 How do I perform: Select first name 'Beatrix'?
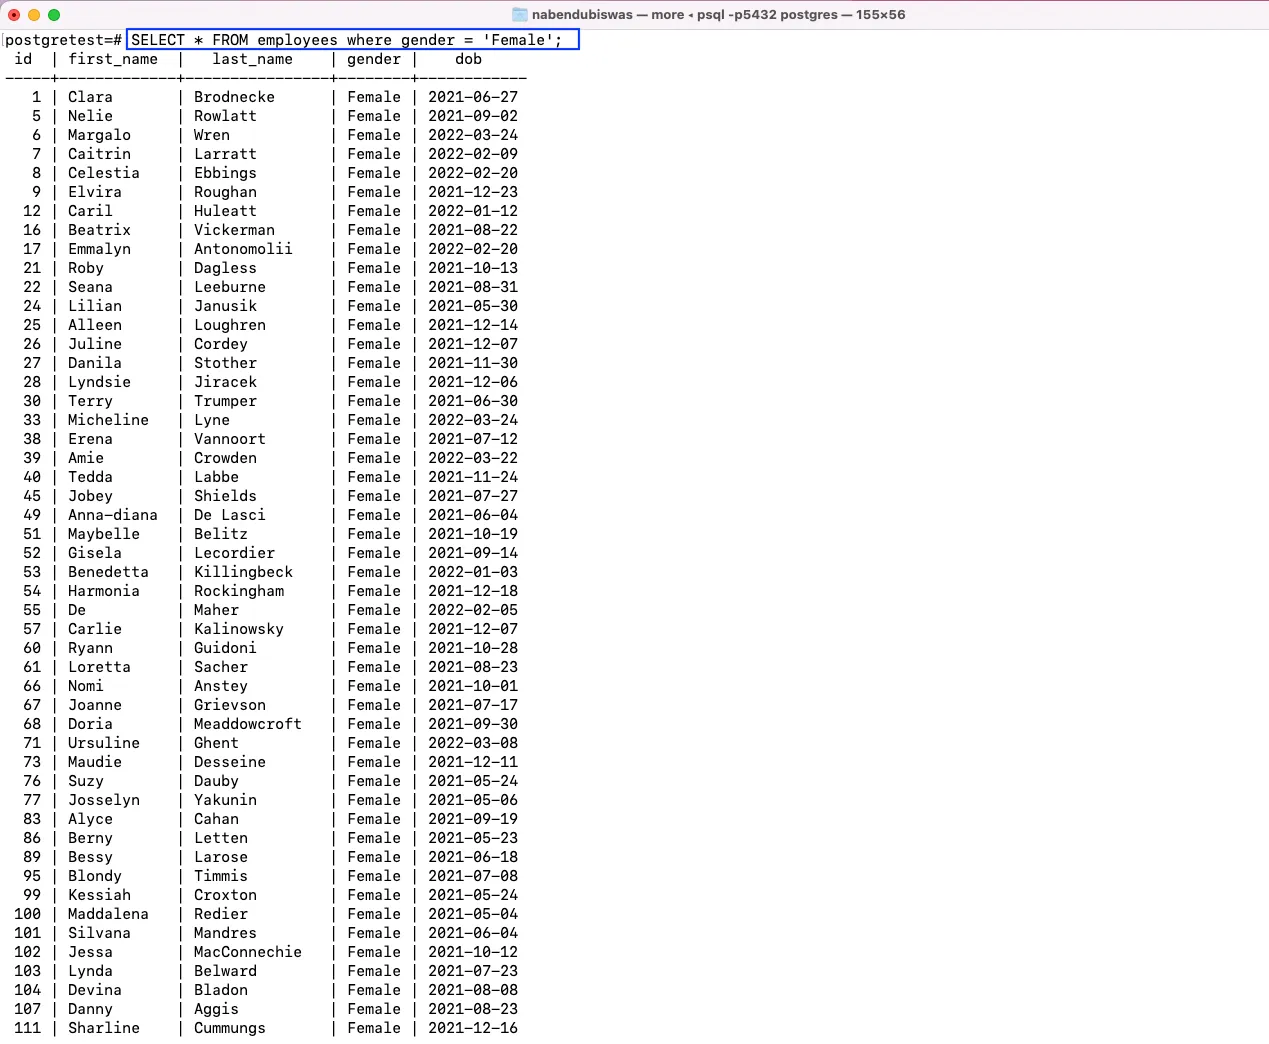pyautogui.click(x=99, y=230)
